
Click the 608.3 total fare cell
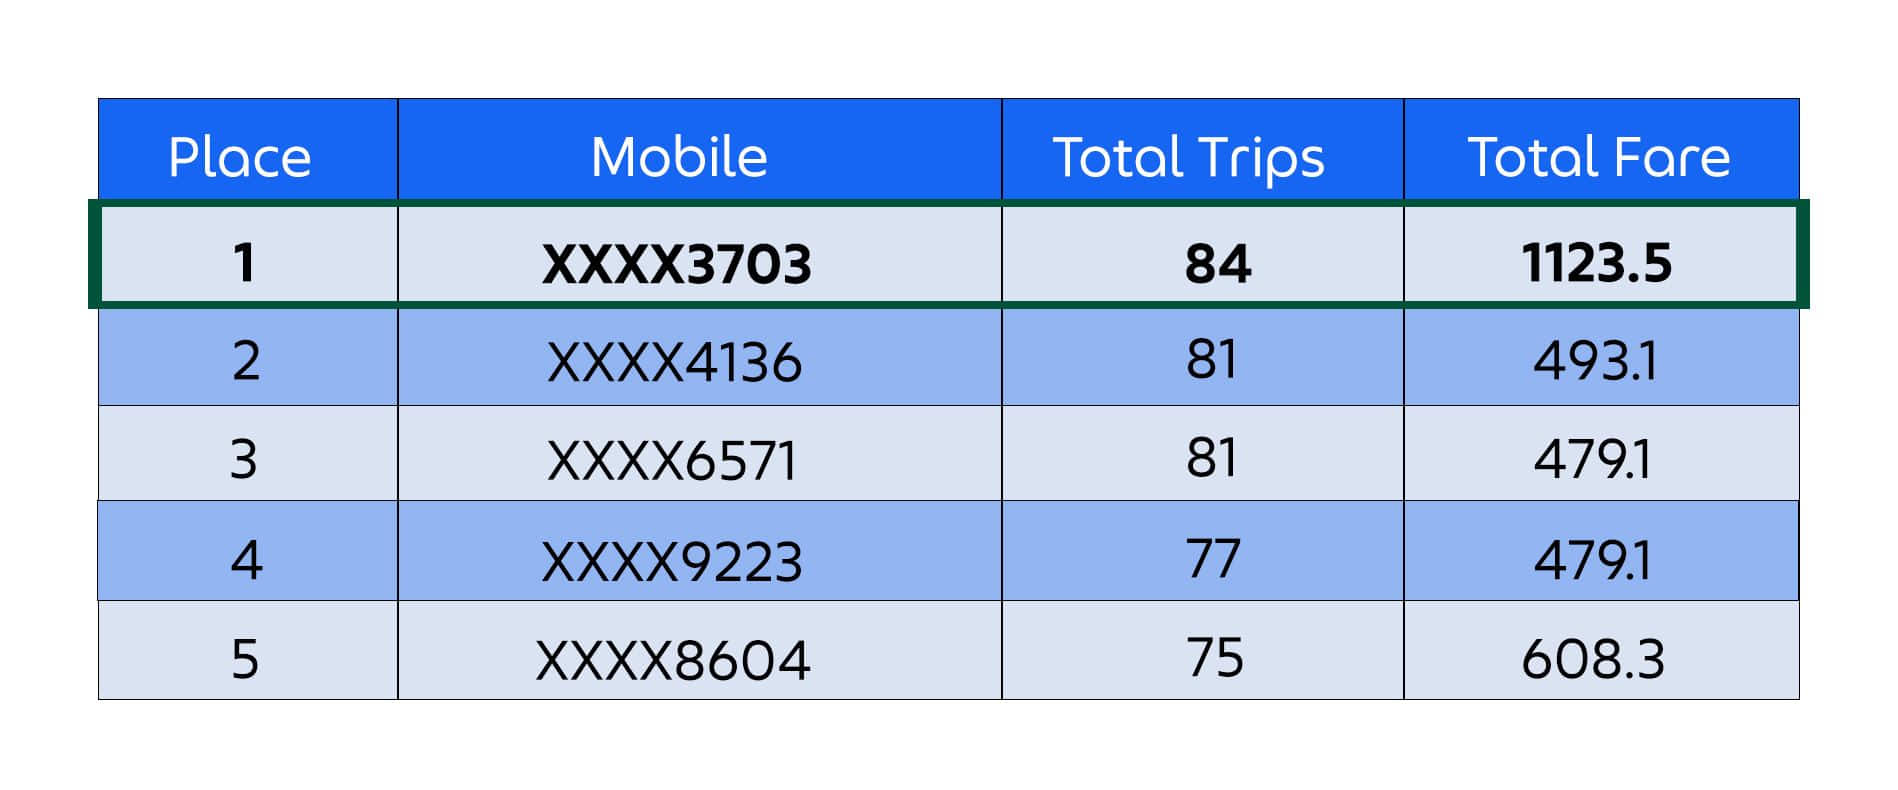(1601, 650)
